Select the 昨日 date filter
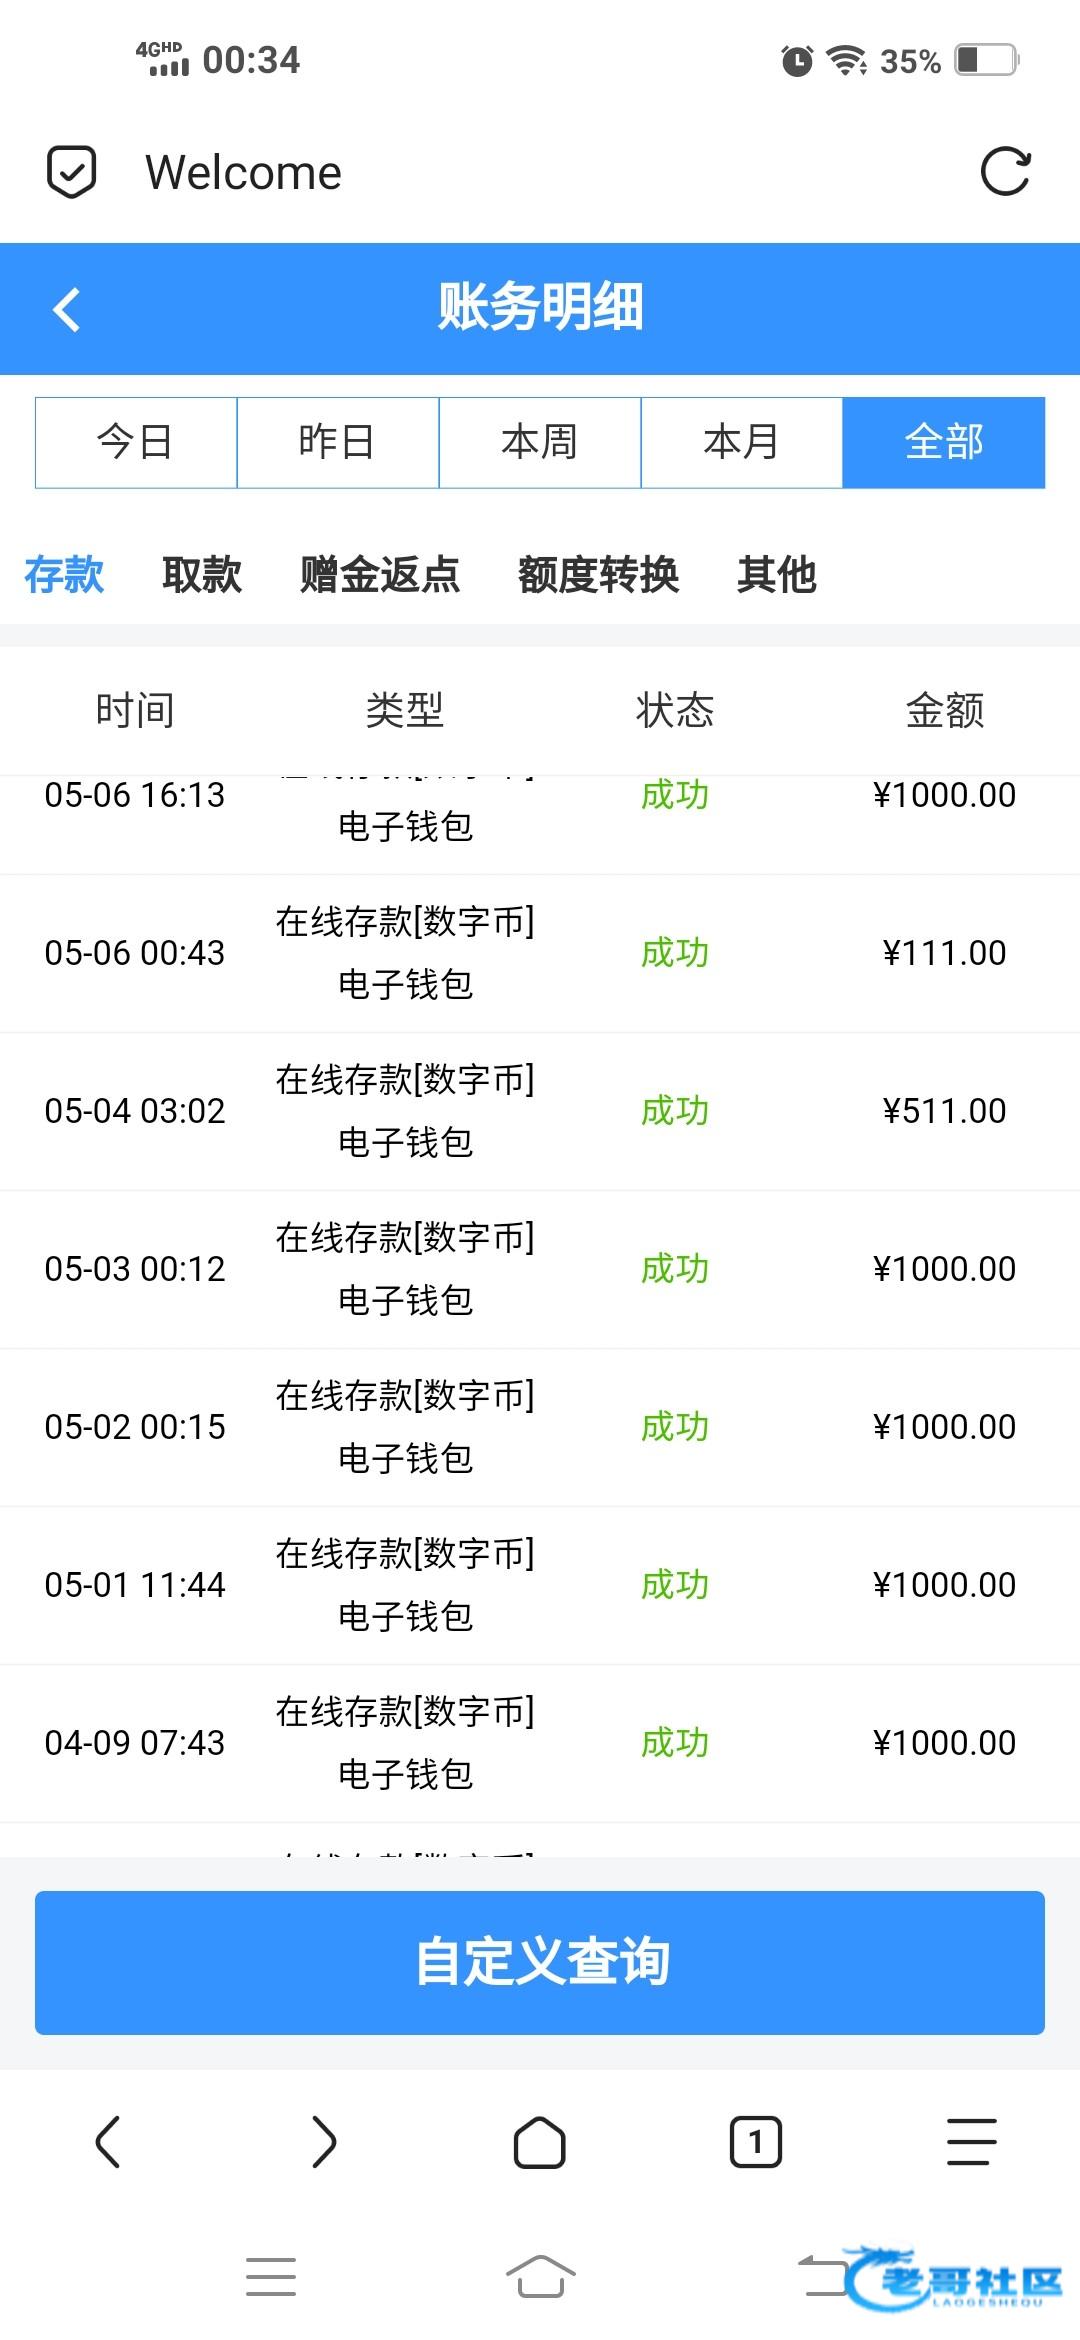Viewport: 1080px width, 2340px height. [x=338, y=442]
